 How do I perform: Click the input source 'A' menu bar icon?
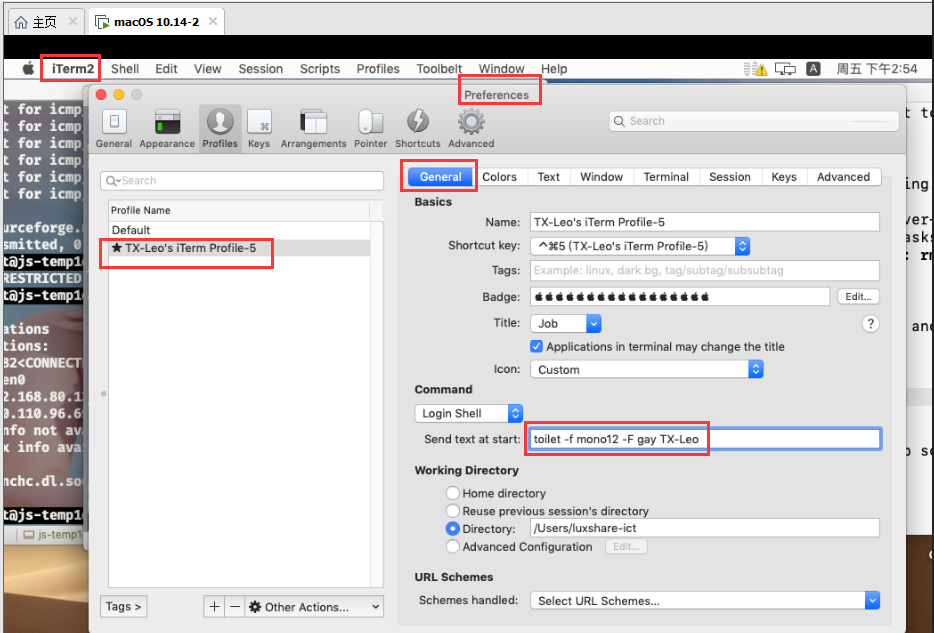pos(813,68)
